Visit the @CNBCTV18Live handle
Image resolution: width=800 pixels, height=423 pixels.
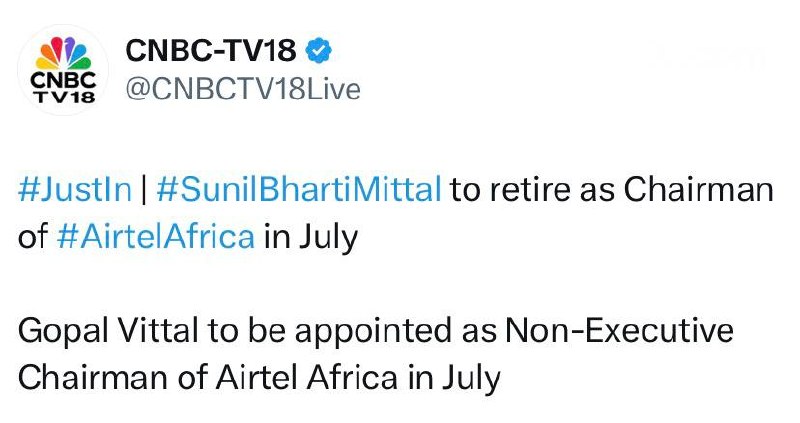tap(242, 89)
